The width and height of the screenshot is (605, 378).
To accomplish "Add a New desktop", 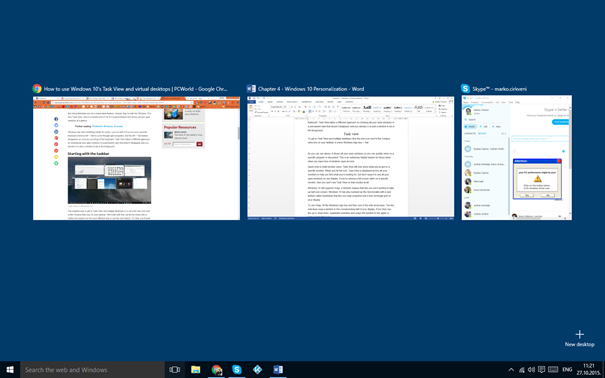I will (580, 339).
